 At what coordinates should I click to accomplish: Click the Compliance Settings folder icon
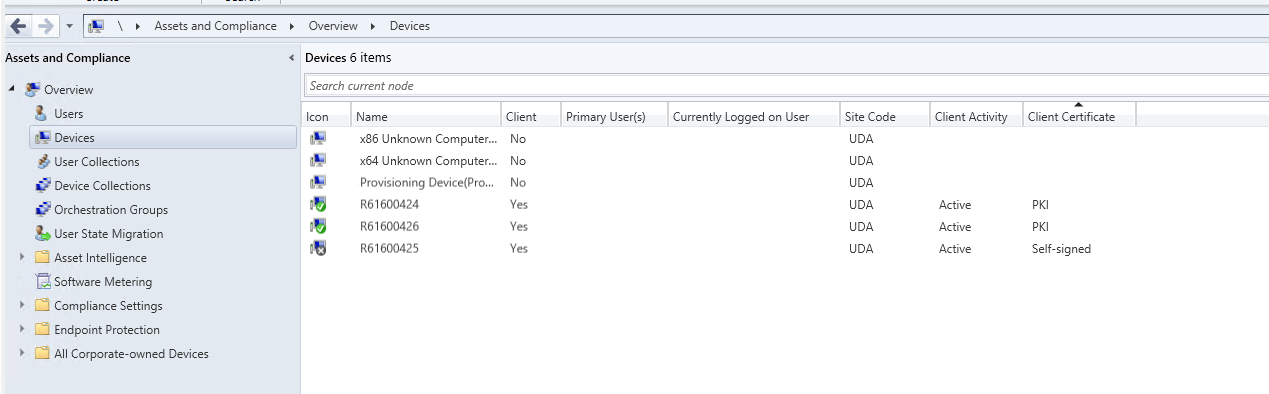click(42, 306)
